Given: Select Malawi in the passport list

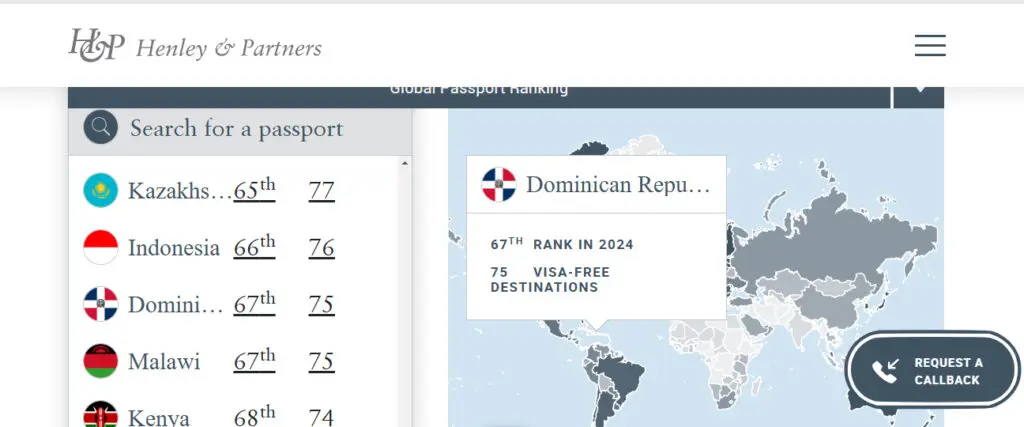Looking at the screenshot, I should [164, 361].
